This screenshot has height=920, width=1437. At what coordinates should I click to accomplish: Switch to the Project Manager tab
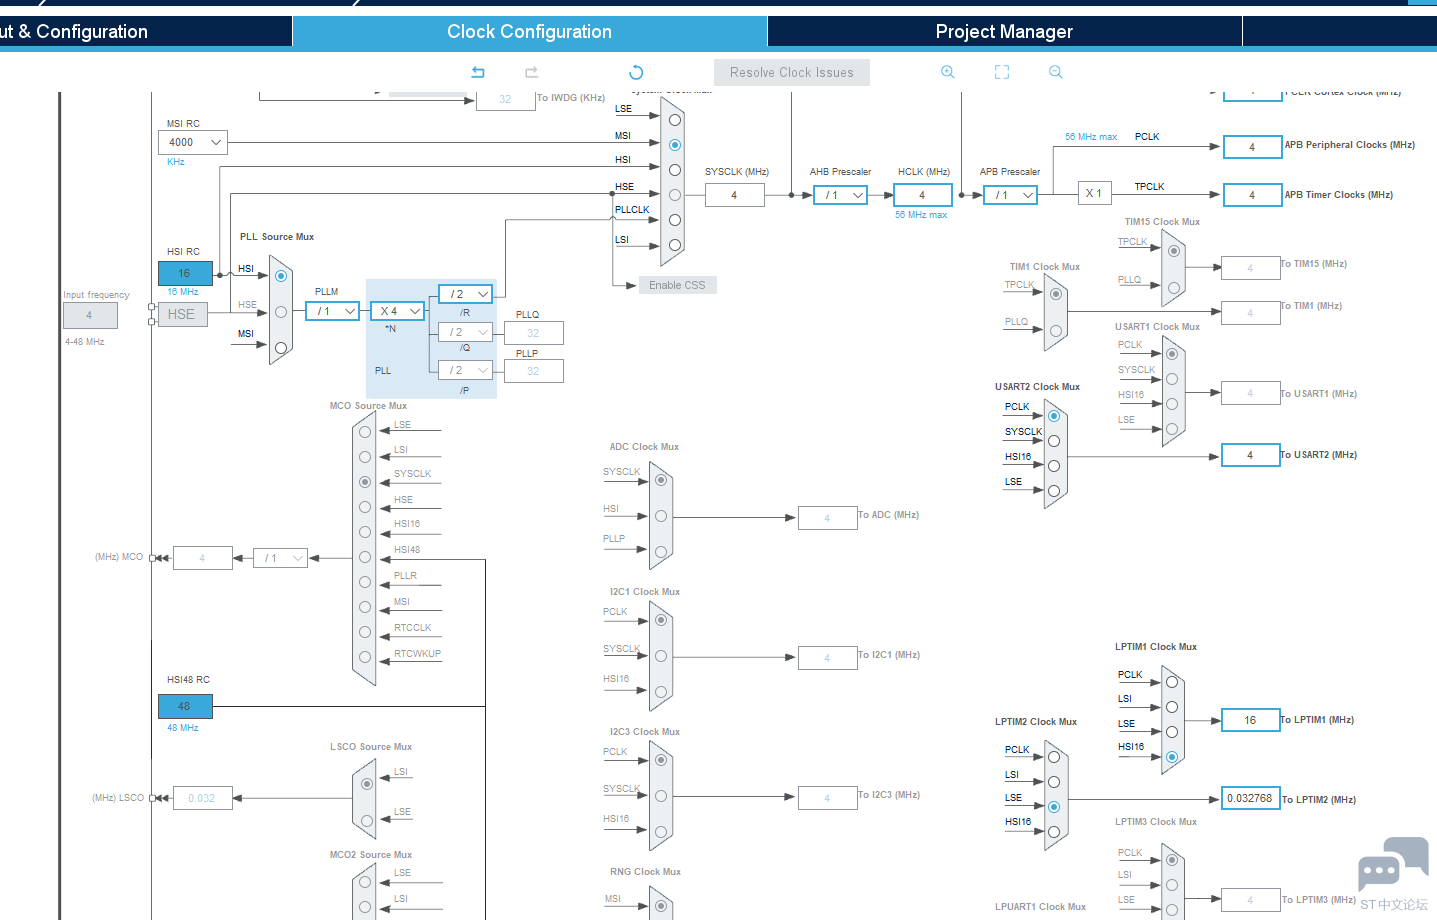pos(1004,32)
